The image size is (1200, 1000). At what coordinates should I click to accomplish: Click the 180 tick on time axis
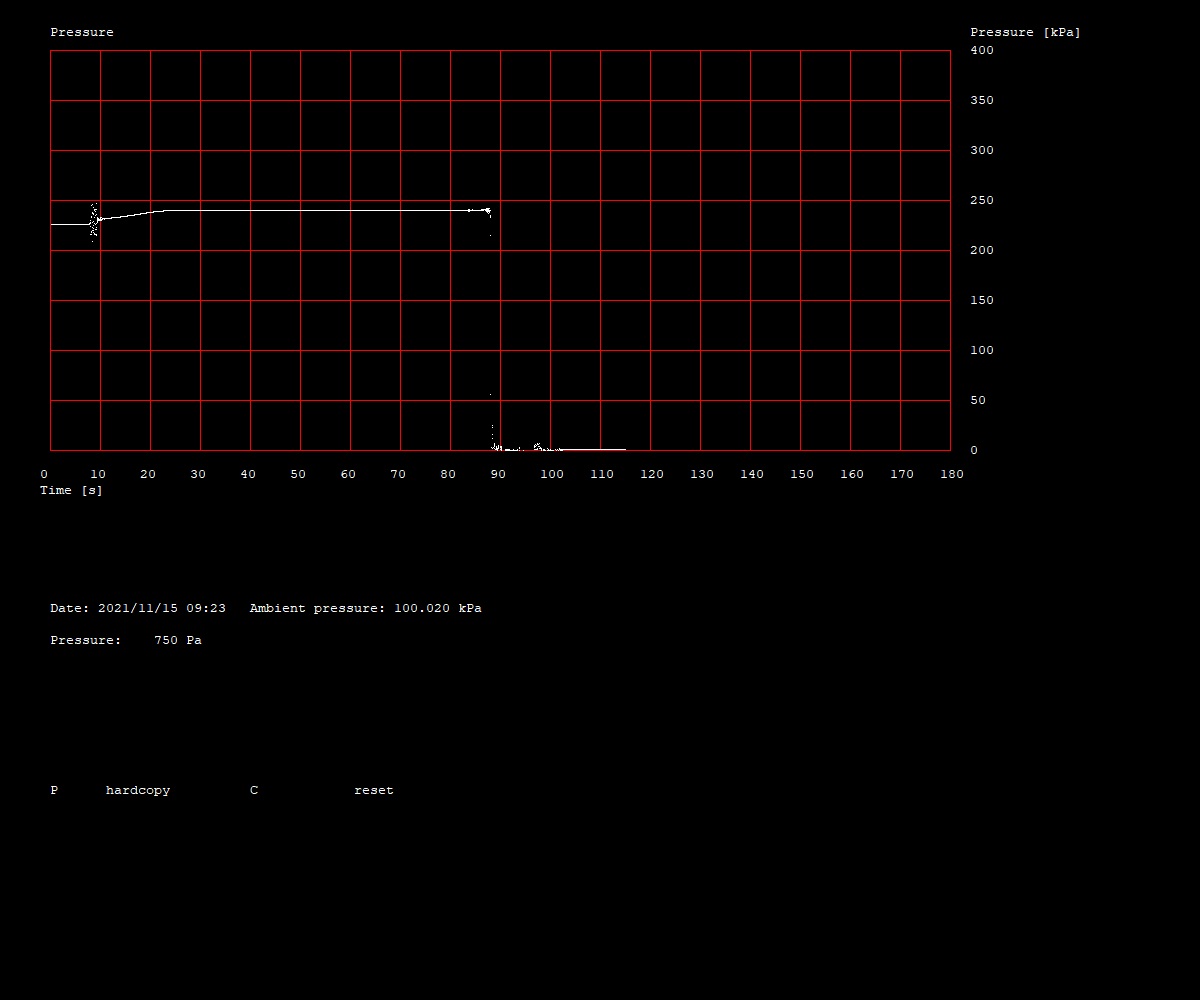[x=952, y=474]
